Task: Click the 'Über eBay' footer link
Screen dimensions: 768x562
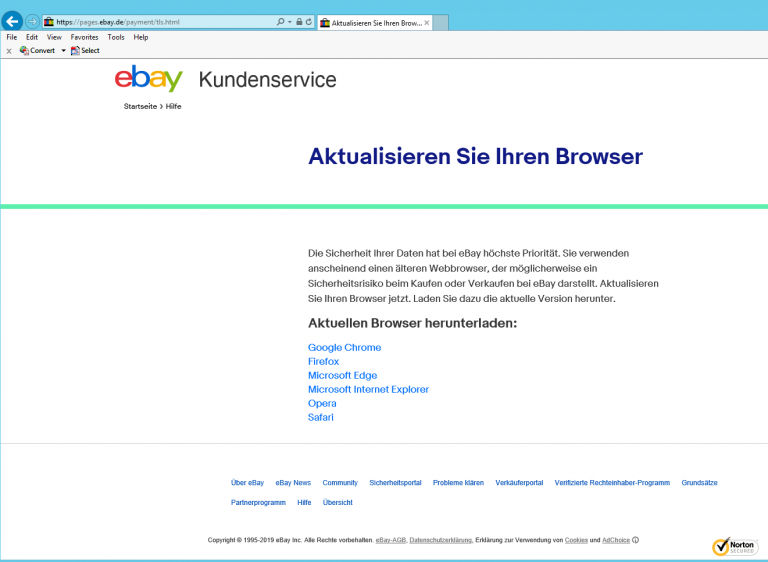Action: [x=247, y=483]
